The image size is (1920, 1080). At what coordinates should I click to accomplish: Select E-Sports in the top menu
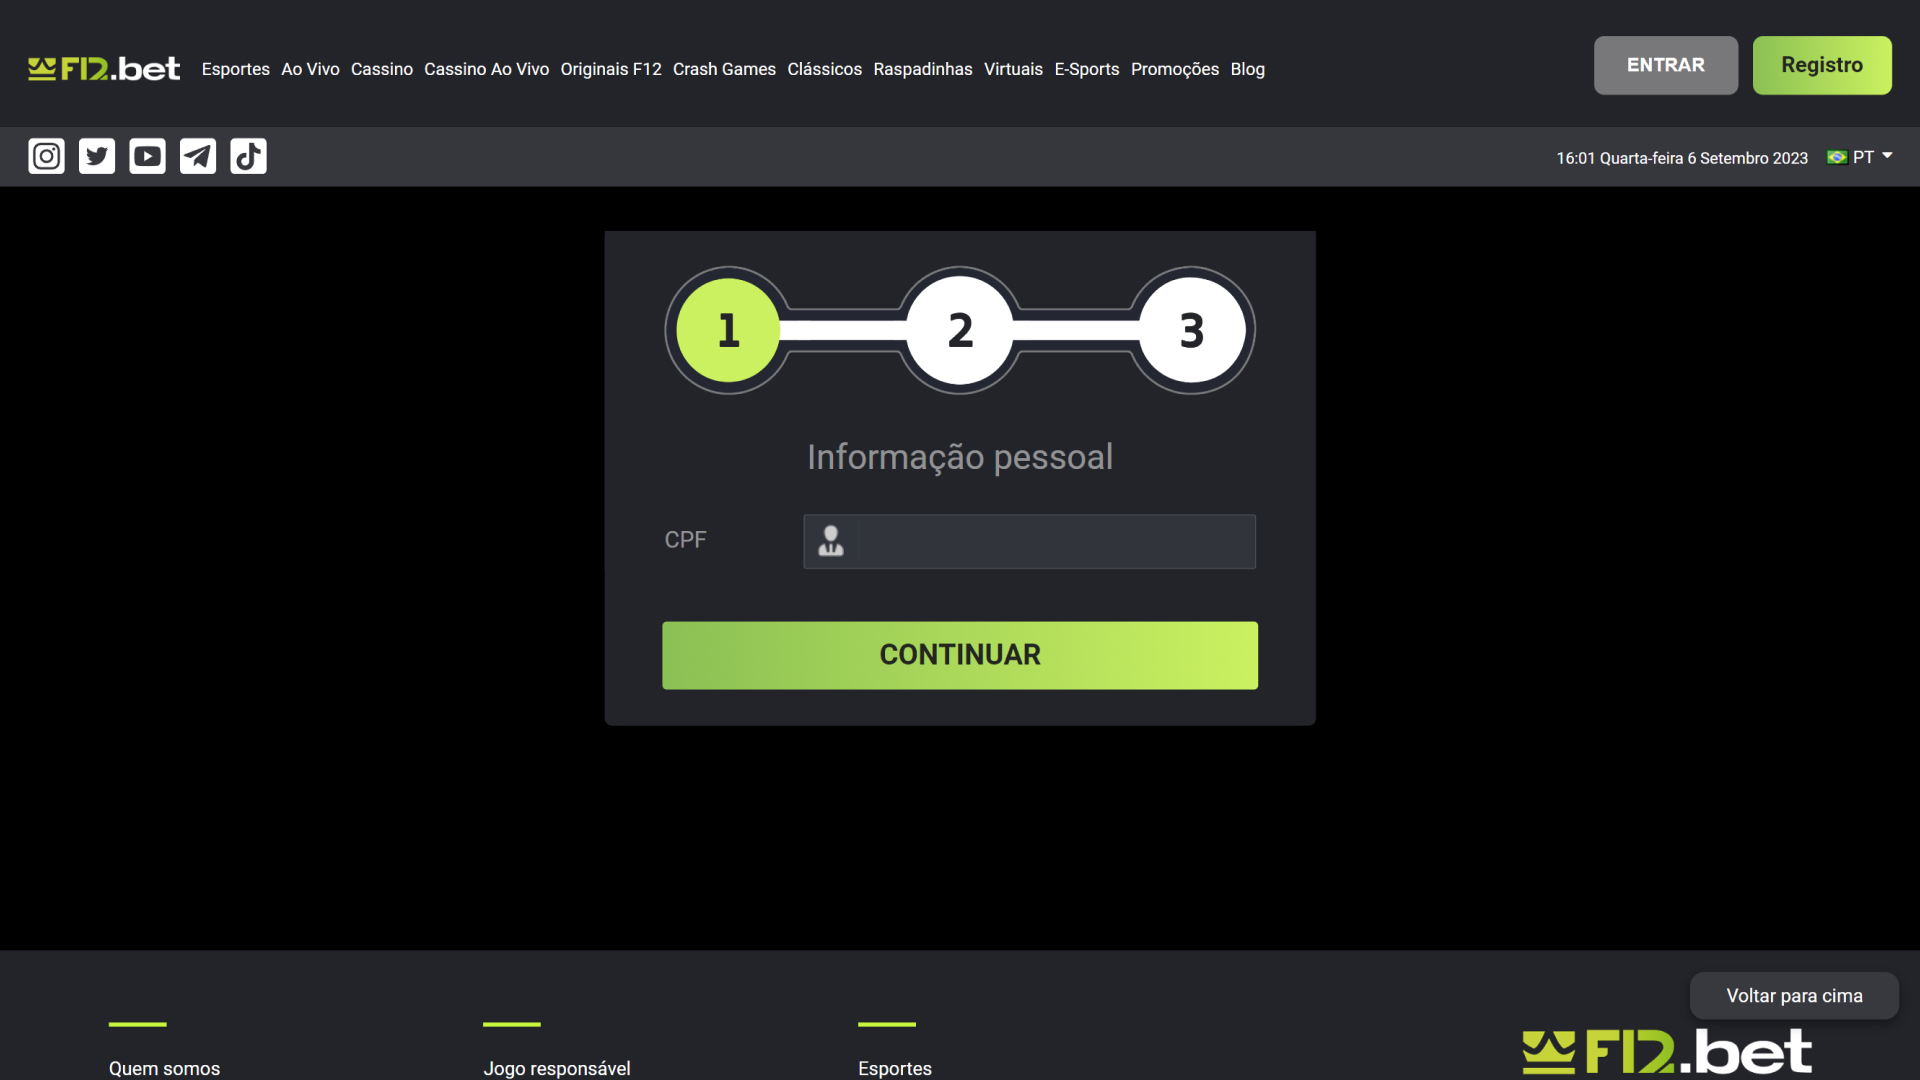[x=1087, y=69]
